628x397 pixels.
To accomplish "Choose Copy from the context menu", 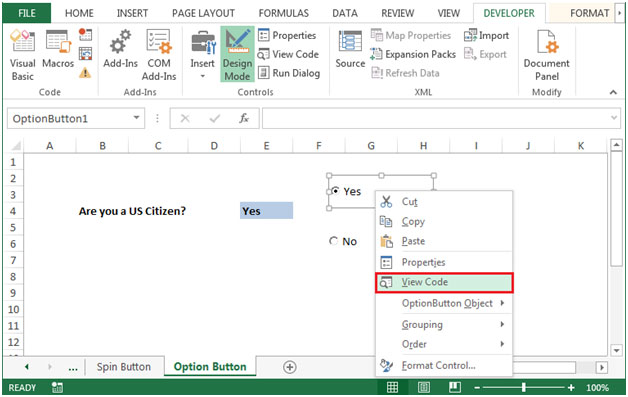I will [444, 221].
